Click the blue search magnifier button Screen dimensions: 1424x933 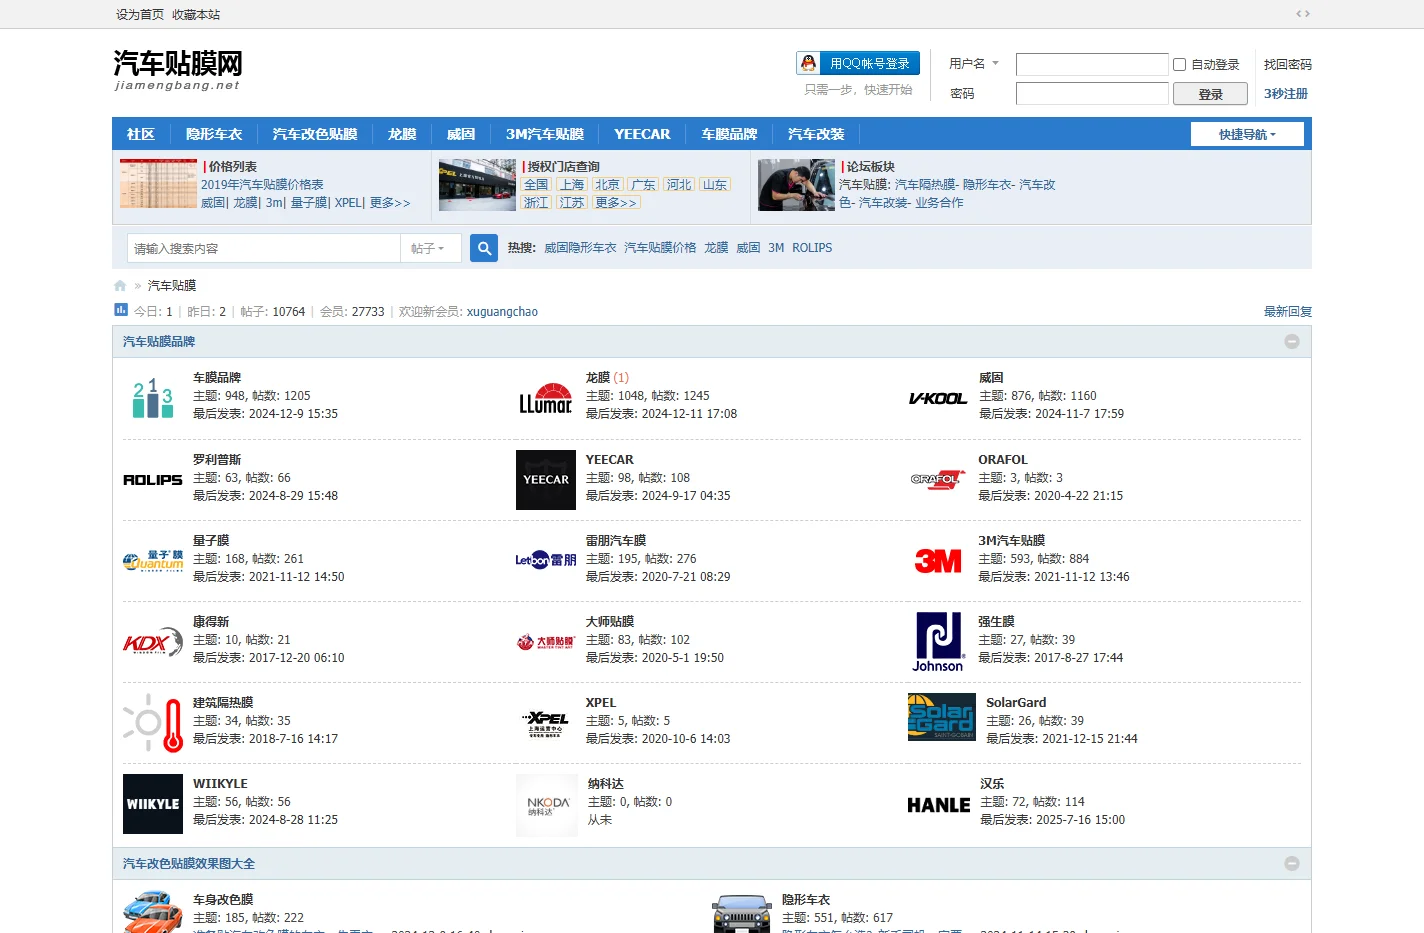484,248
